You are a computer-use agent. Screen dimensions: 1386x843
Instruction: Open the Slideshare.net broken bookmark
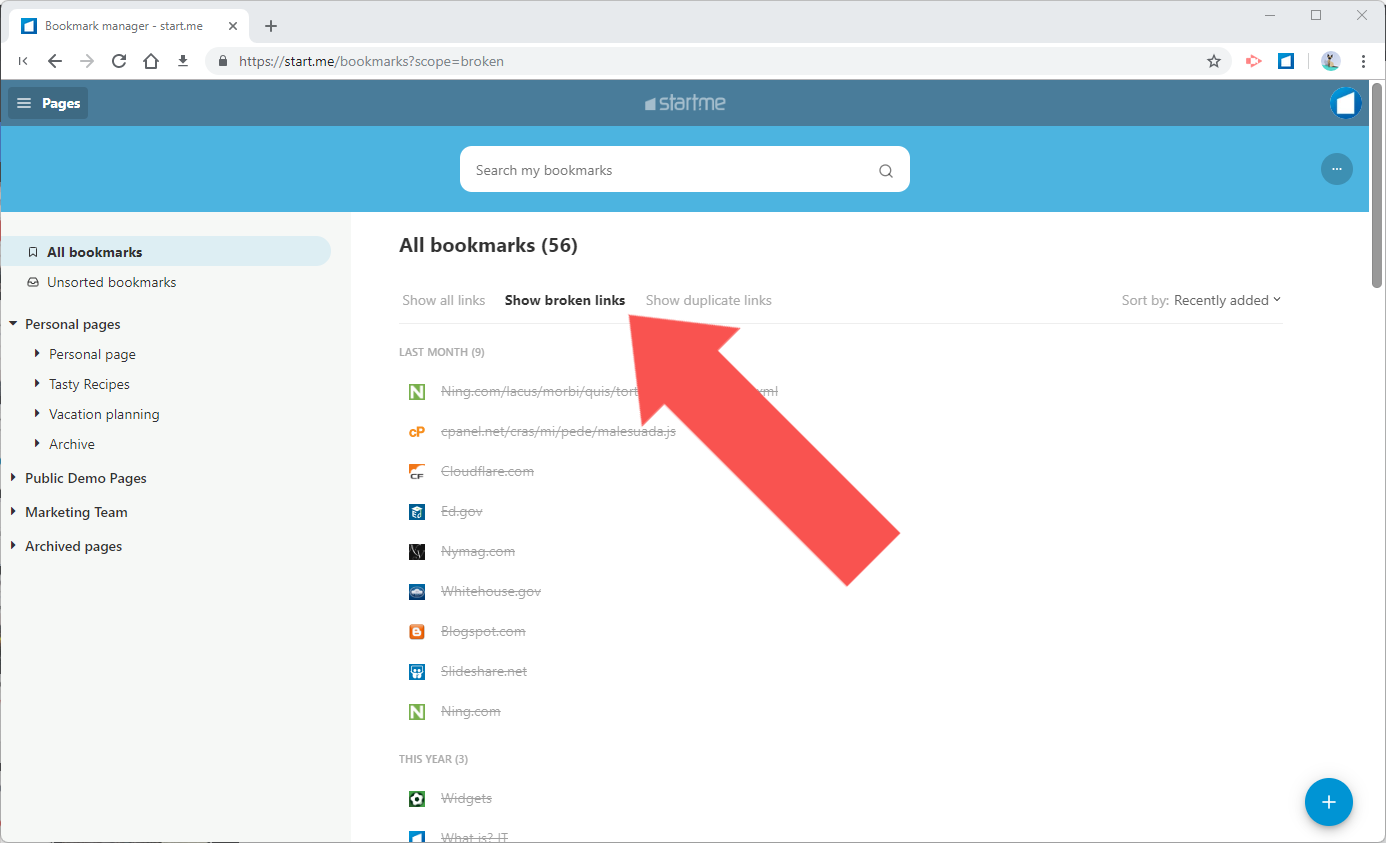(x=484, y=671)
